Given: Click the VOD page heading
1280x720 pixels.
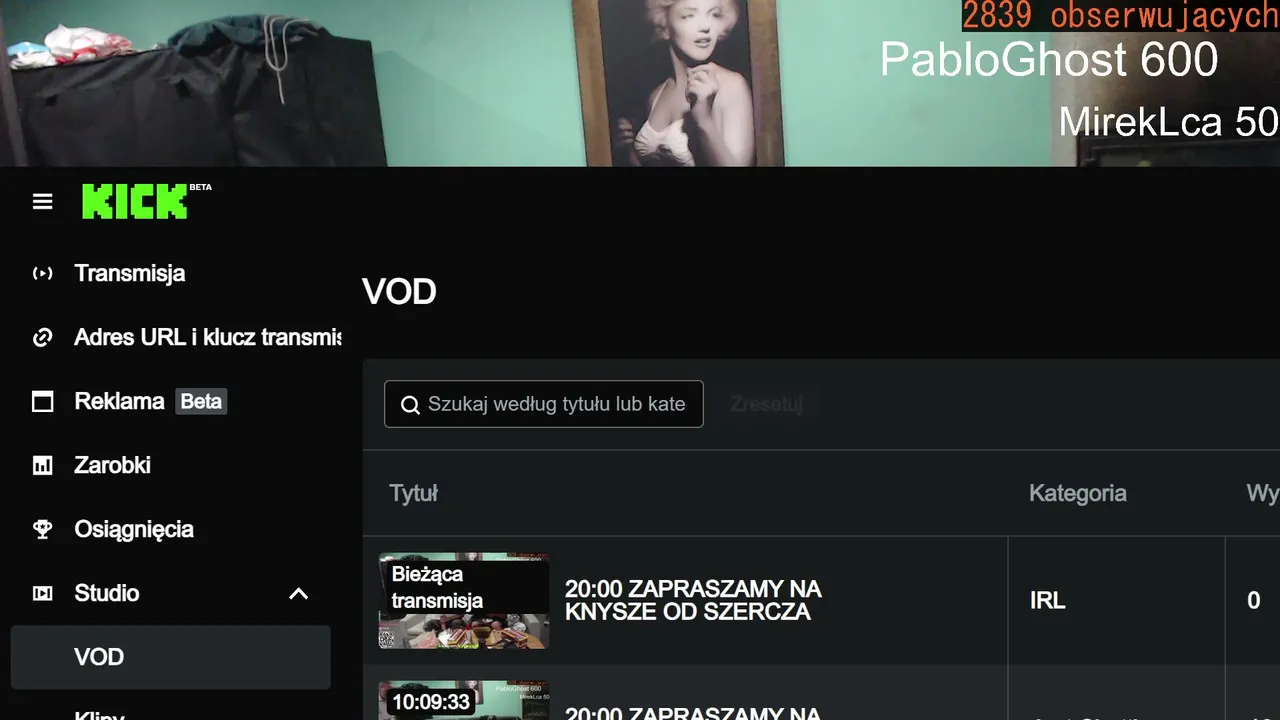Looking at the screenshot, I should coord(399,292).
